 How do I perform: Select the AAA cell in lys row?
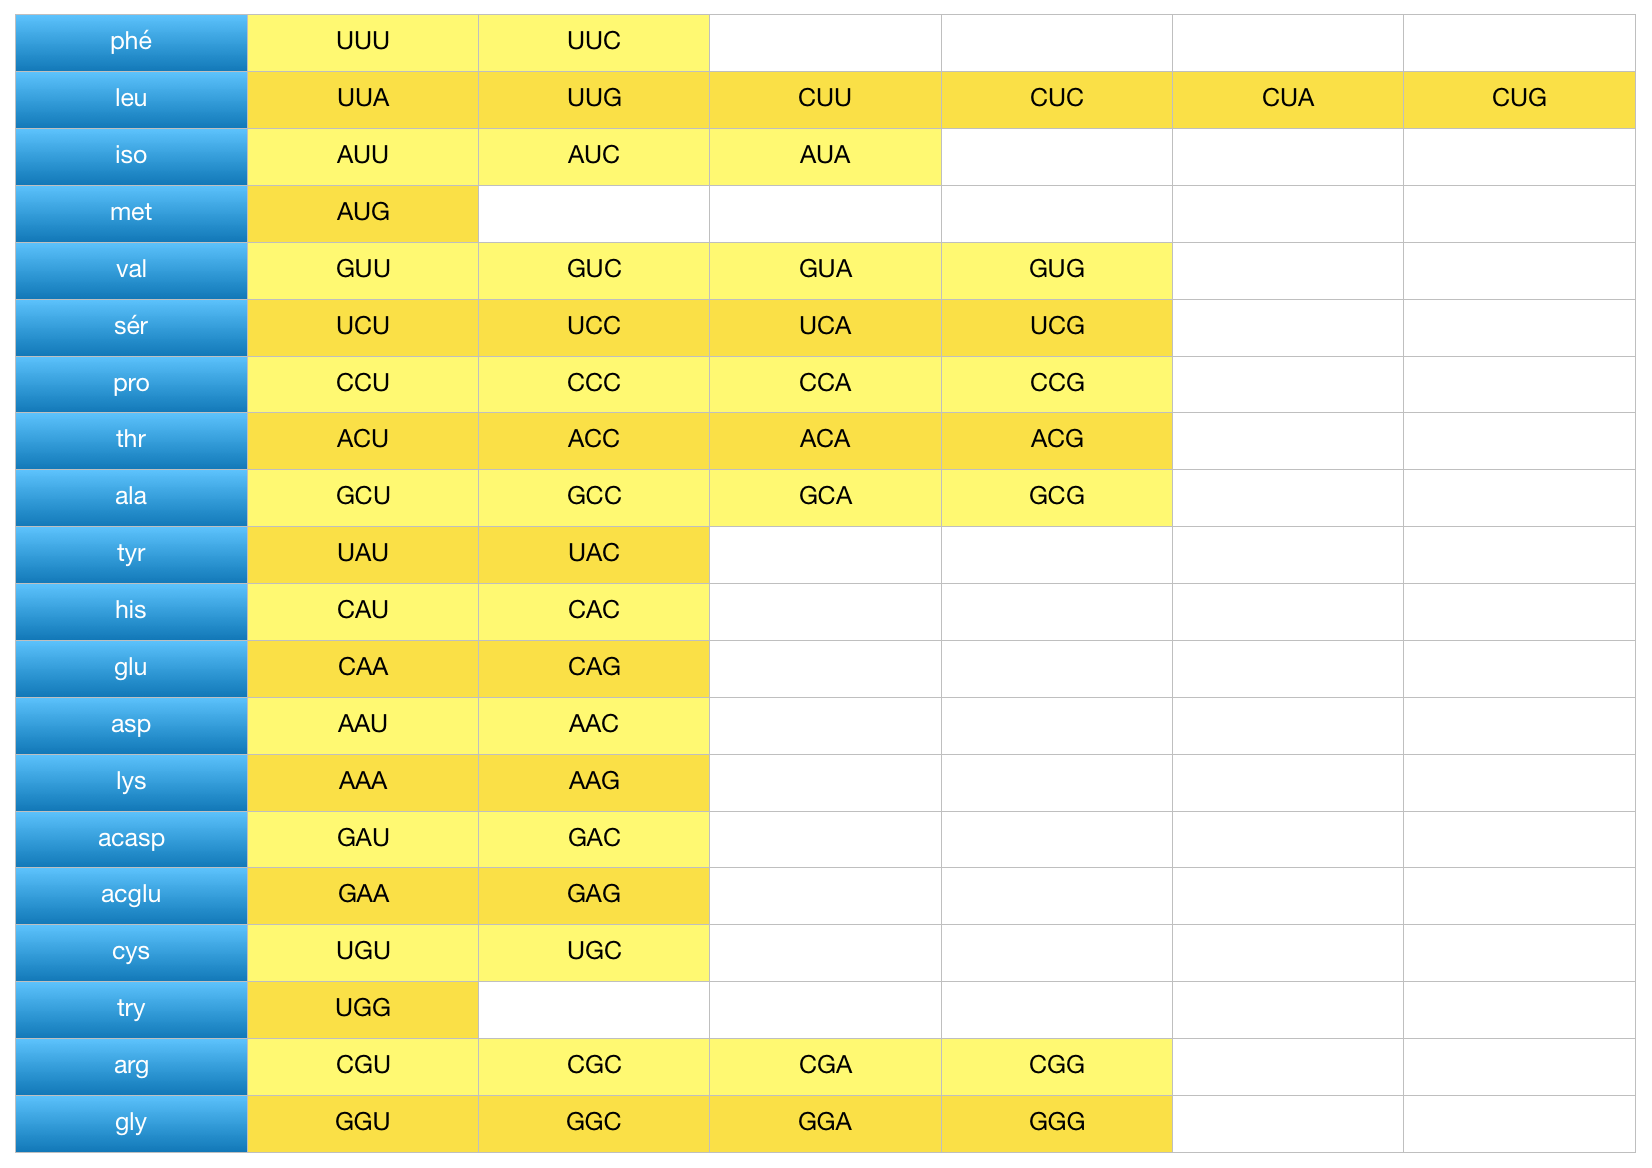[x=362, y=782]
